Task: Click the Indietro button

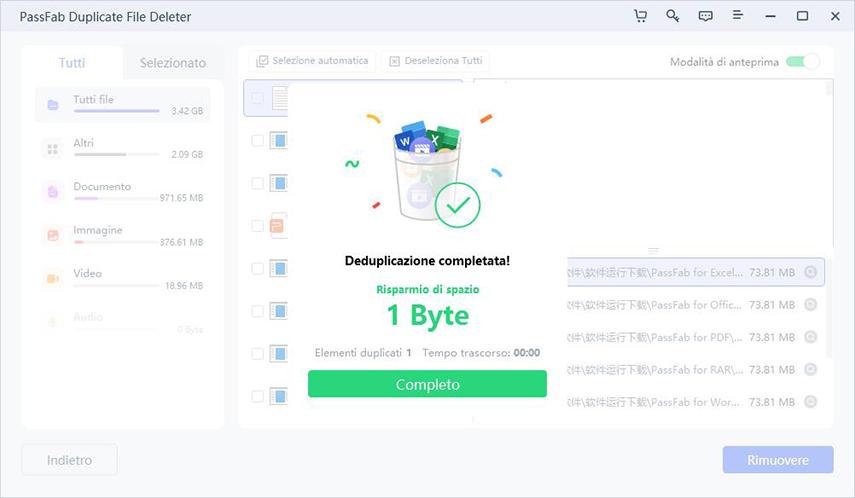Action: (69, 460)
